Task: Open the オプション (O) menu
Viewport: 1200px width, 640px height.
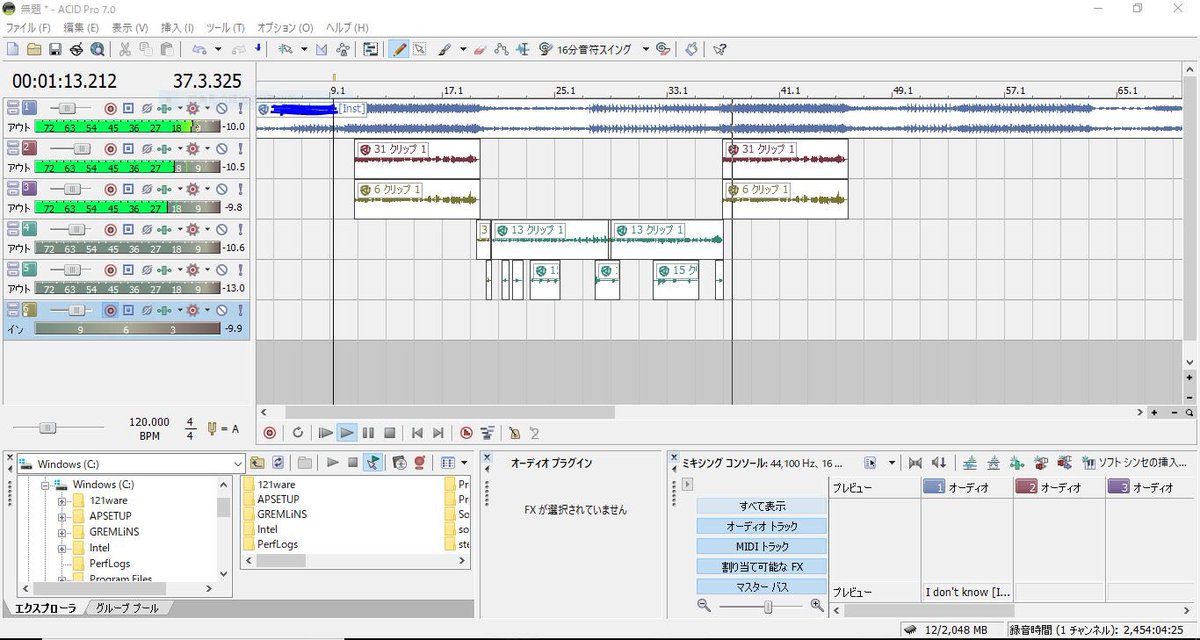Action: click(x=285, y=28)
